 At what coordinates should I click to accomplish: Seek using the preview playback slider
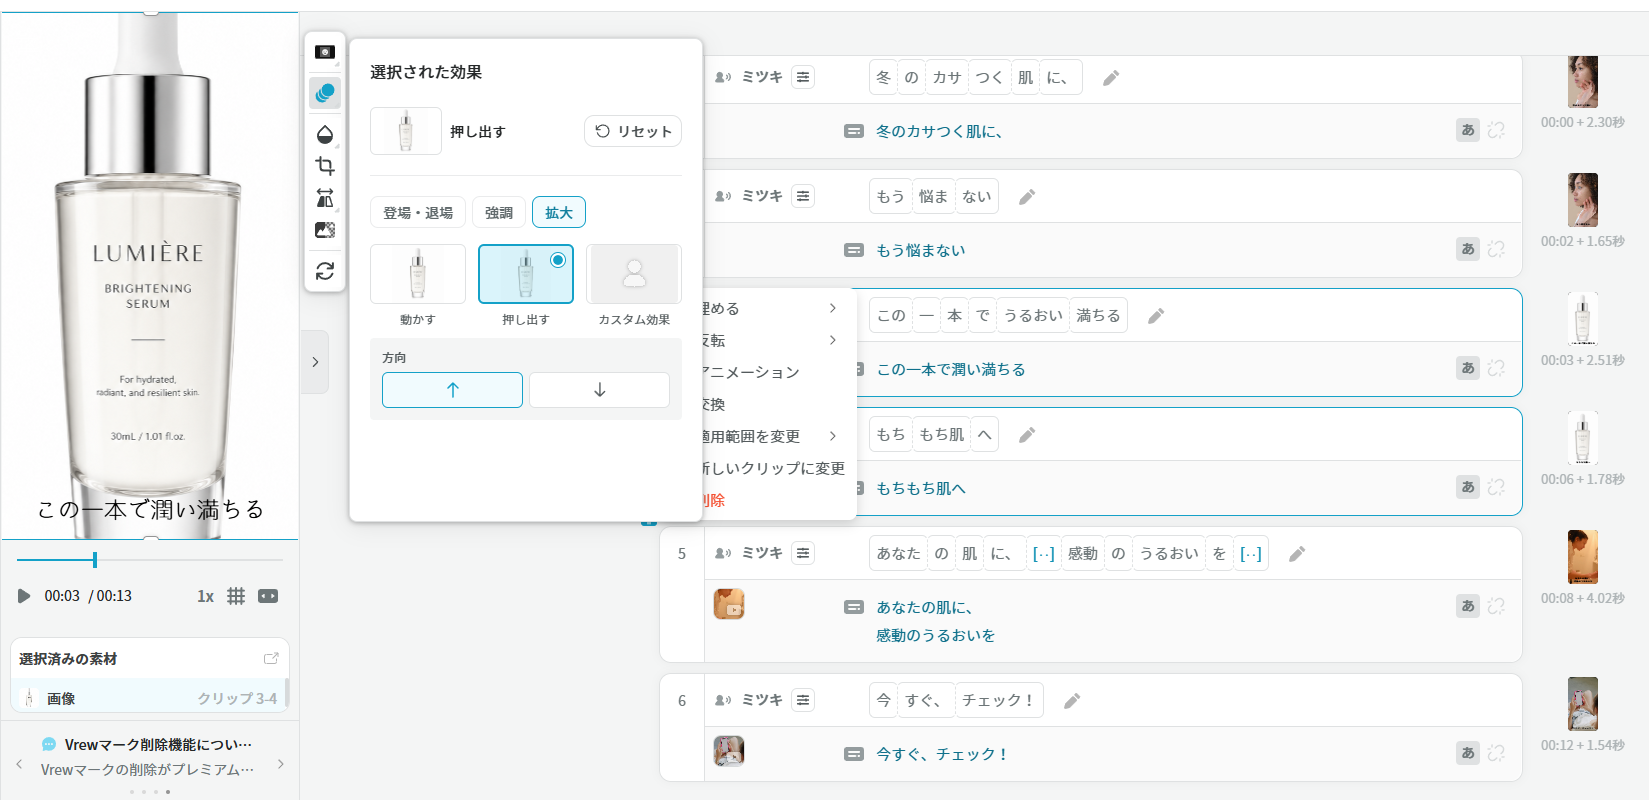[x=150, y=560]
